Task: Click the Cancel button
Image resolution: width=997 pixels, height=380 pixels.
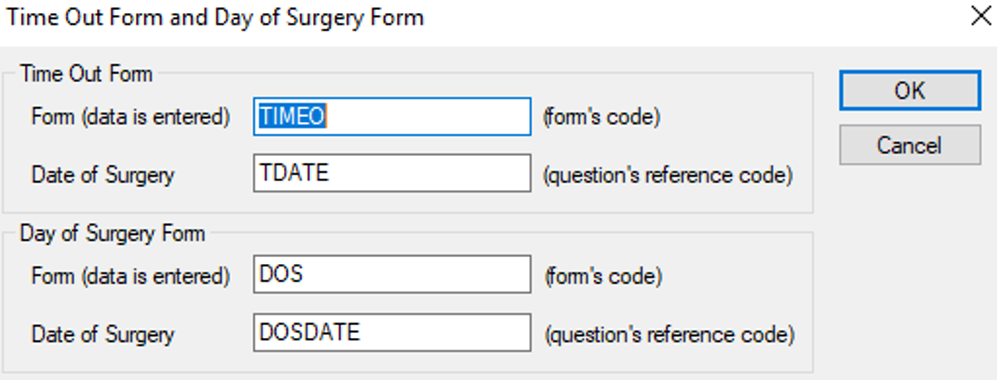Action: (x=910, y=145)
